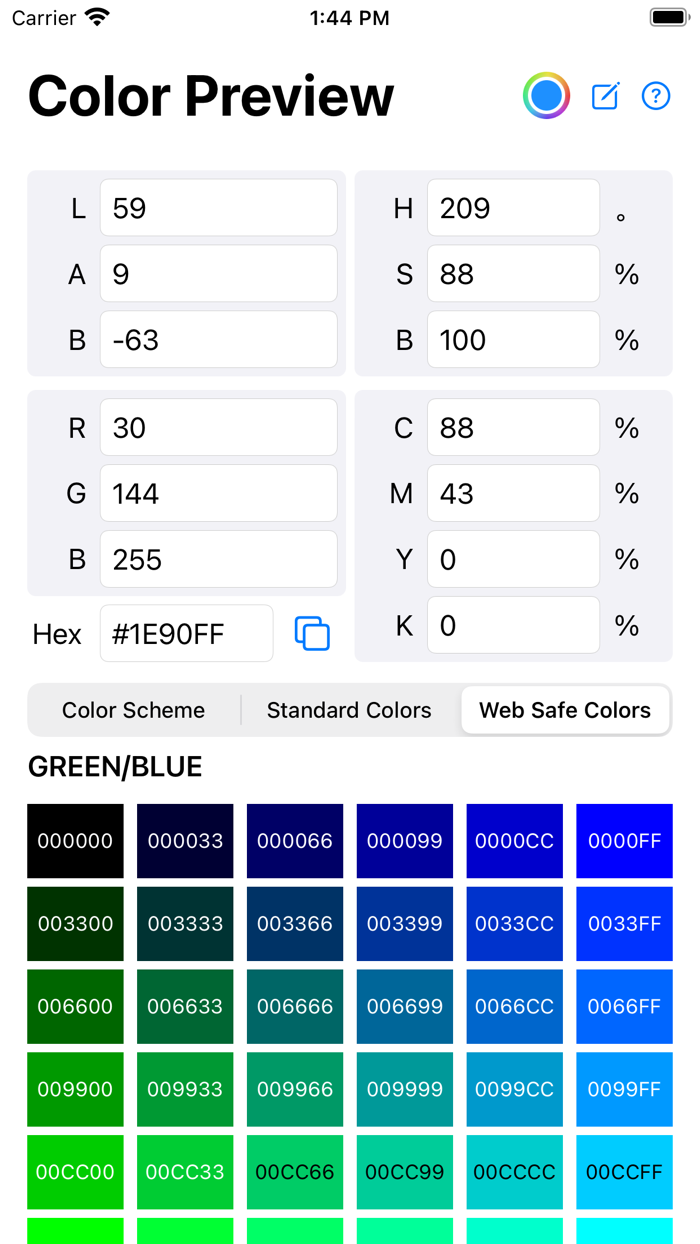
Task: Pick the 00CCCC teal swatch
Action: pos(514,1171)
